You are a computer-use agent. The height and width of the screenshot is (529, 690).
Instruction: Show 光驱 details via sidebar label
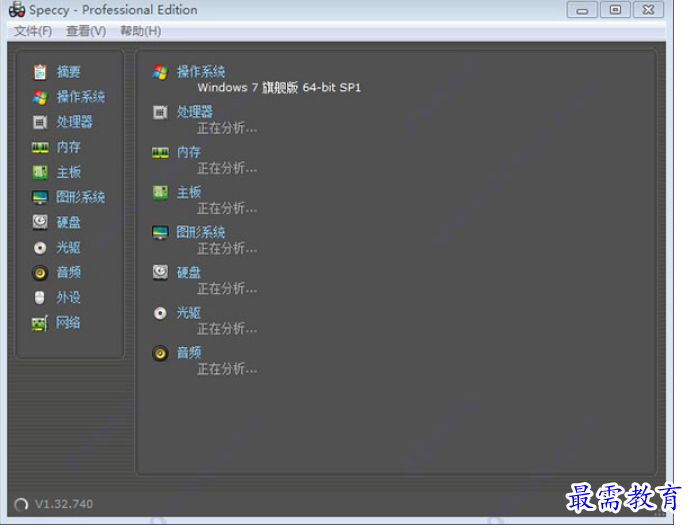point(69,248)
